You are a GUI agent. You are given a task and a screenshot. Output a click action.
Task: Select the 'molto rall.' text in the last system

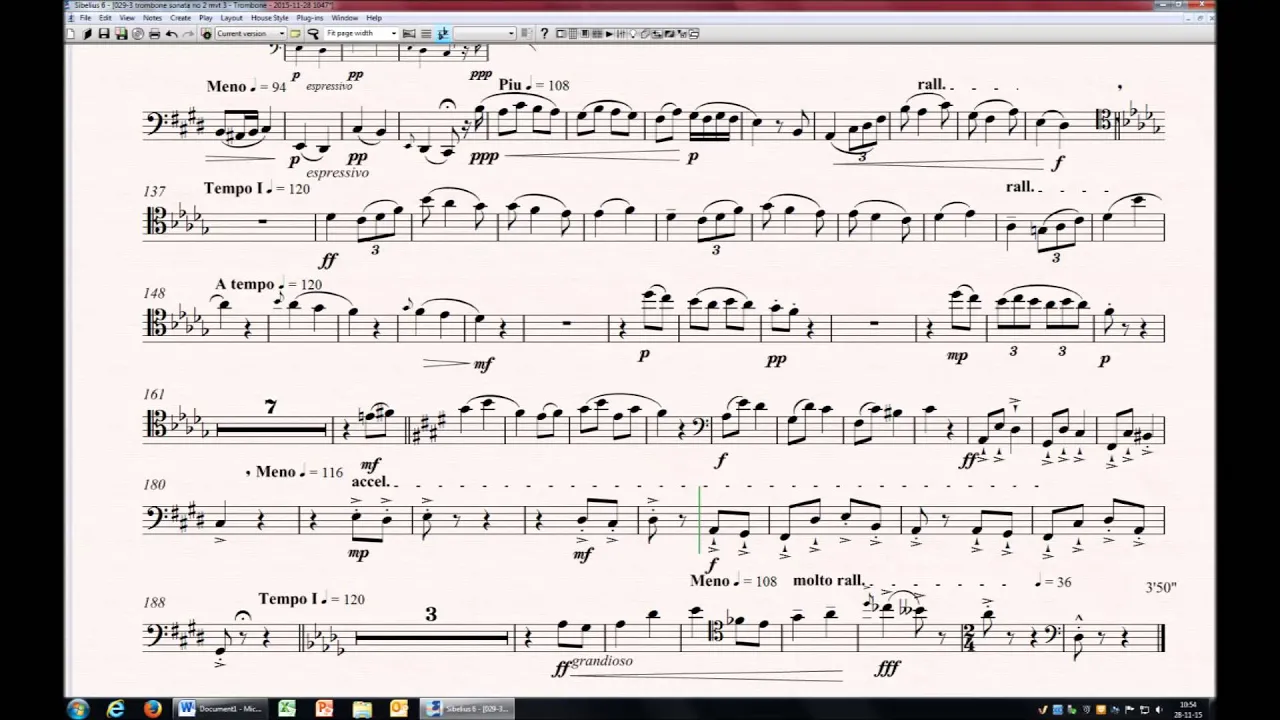(829, 580)
